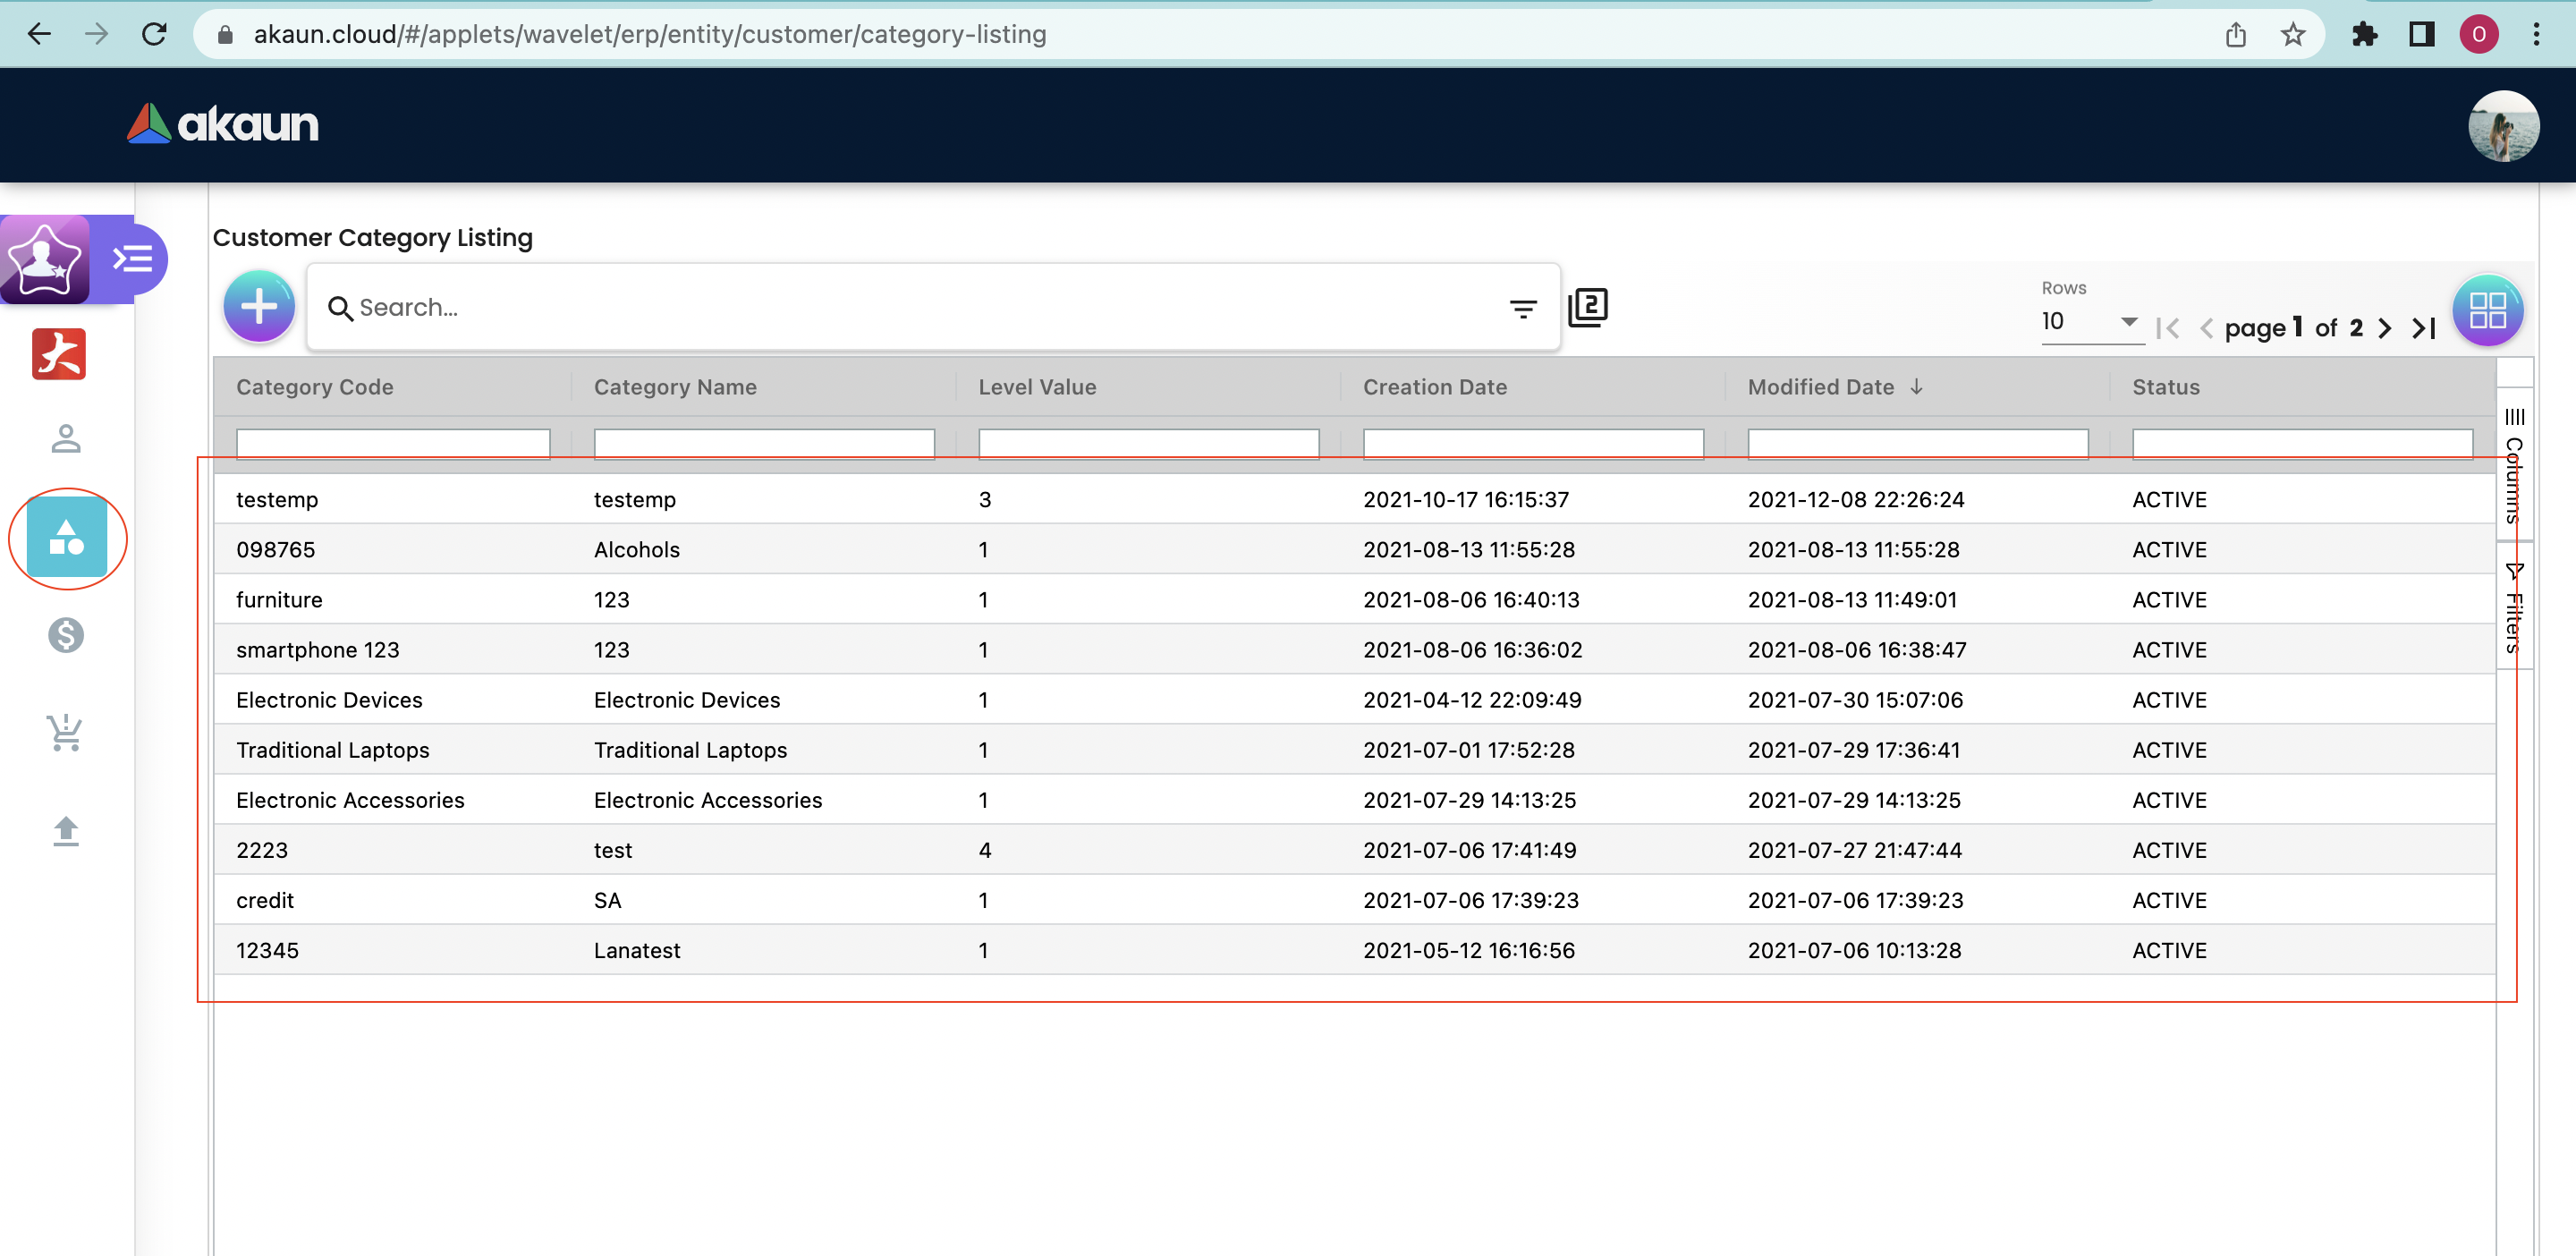Click the numbered stack icon beside search
This screenshot has width=2576, height=1256.
pyautogui.click(x=1587, y=307)
